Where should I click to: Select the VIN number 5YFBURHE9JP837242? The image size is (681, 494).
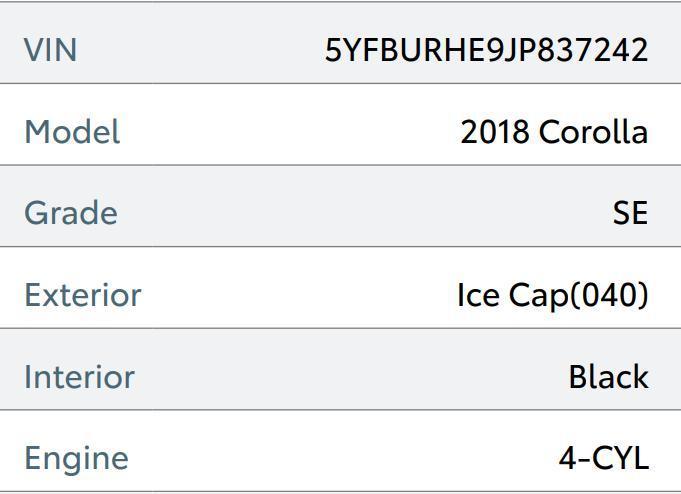coord(486,50)
